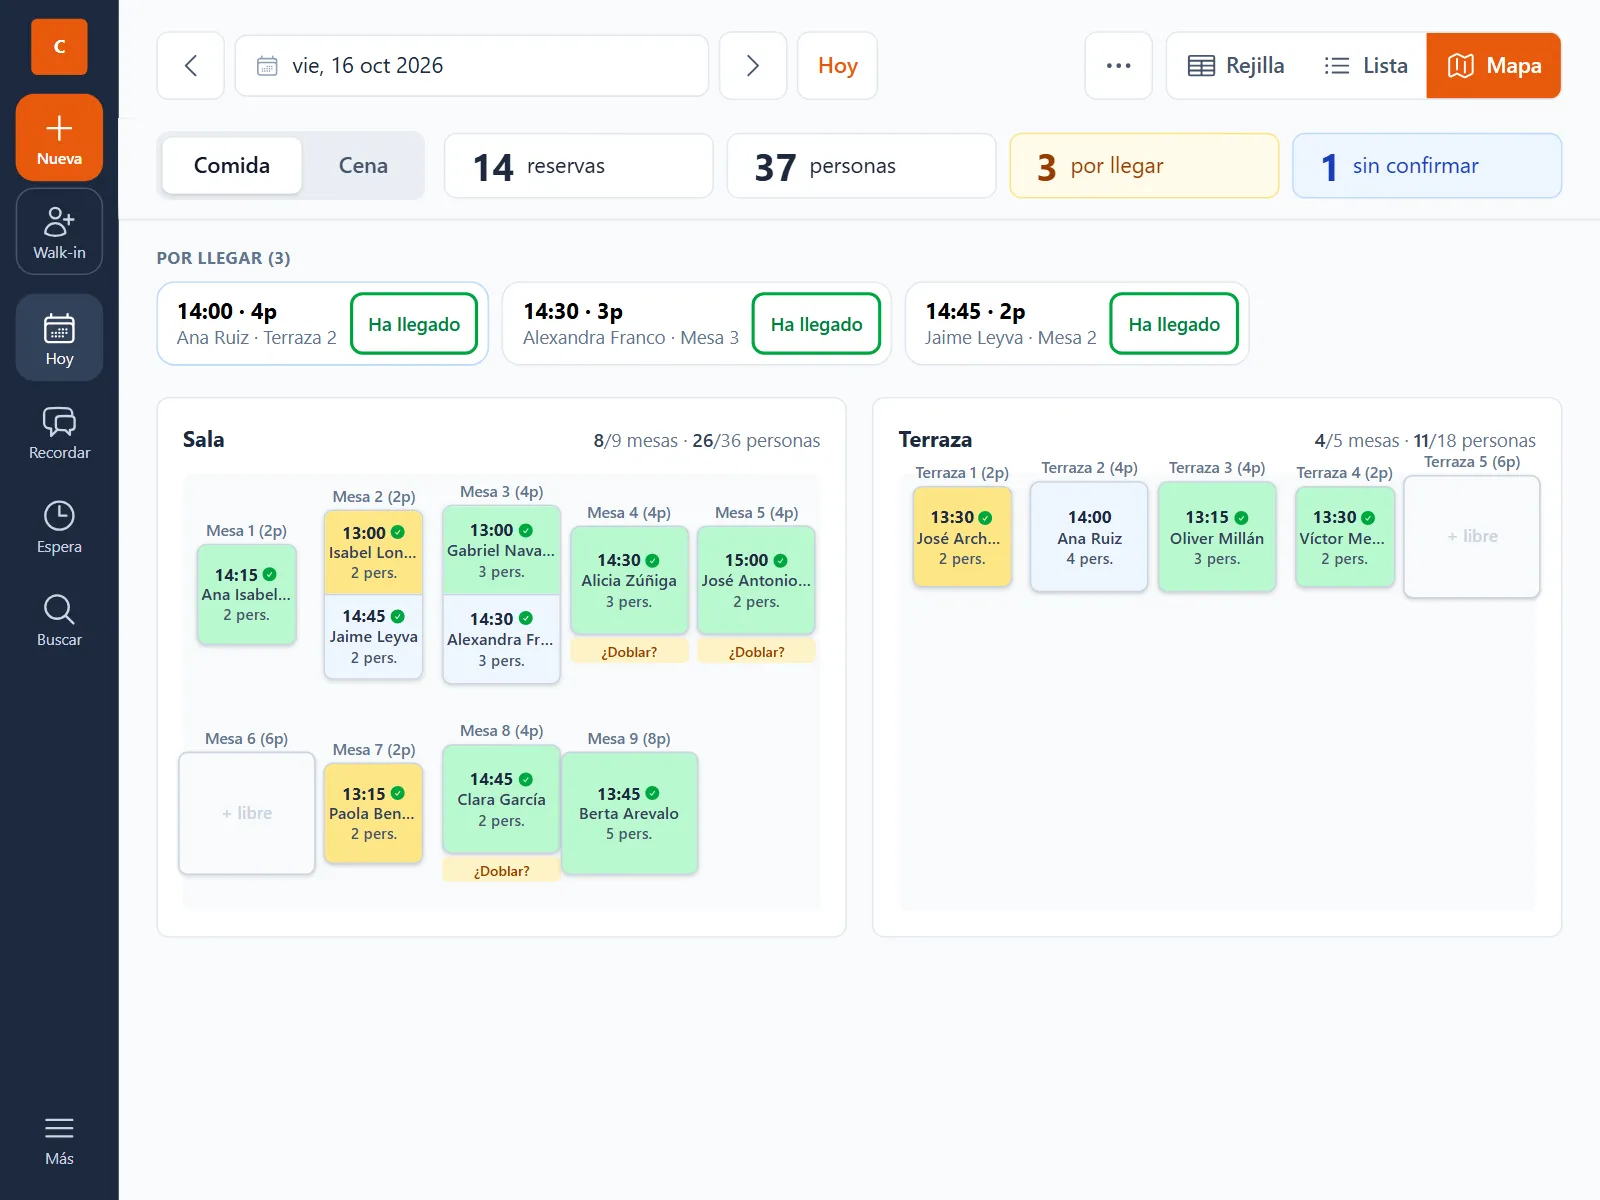The image size is (1600, 1200).
Task: Mark Jaime Leyva as Ha llegado
Action: point(1174,324)
